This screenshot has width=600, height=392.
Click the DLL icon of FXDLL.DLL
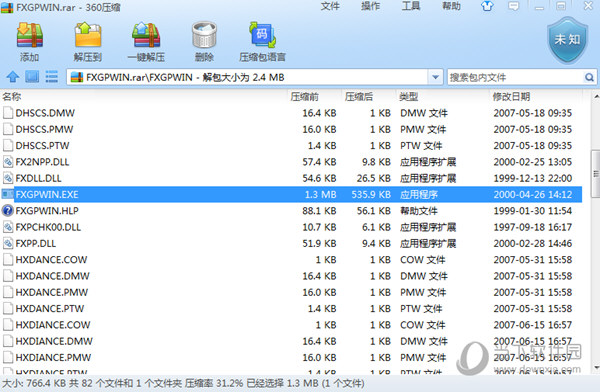click(8, 178)
